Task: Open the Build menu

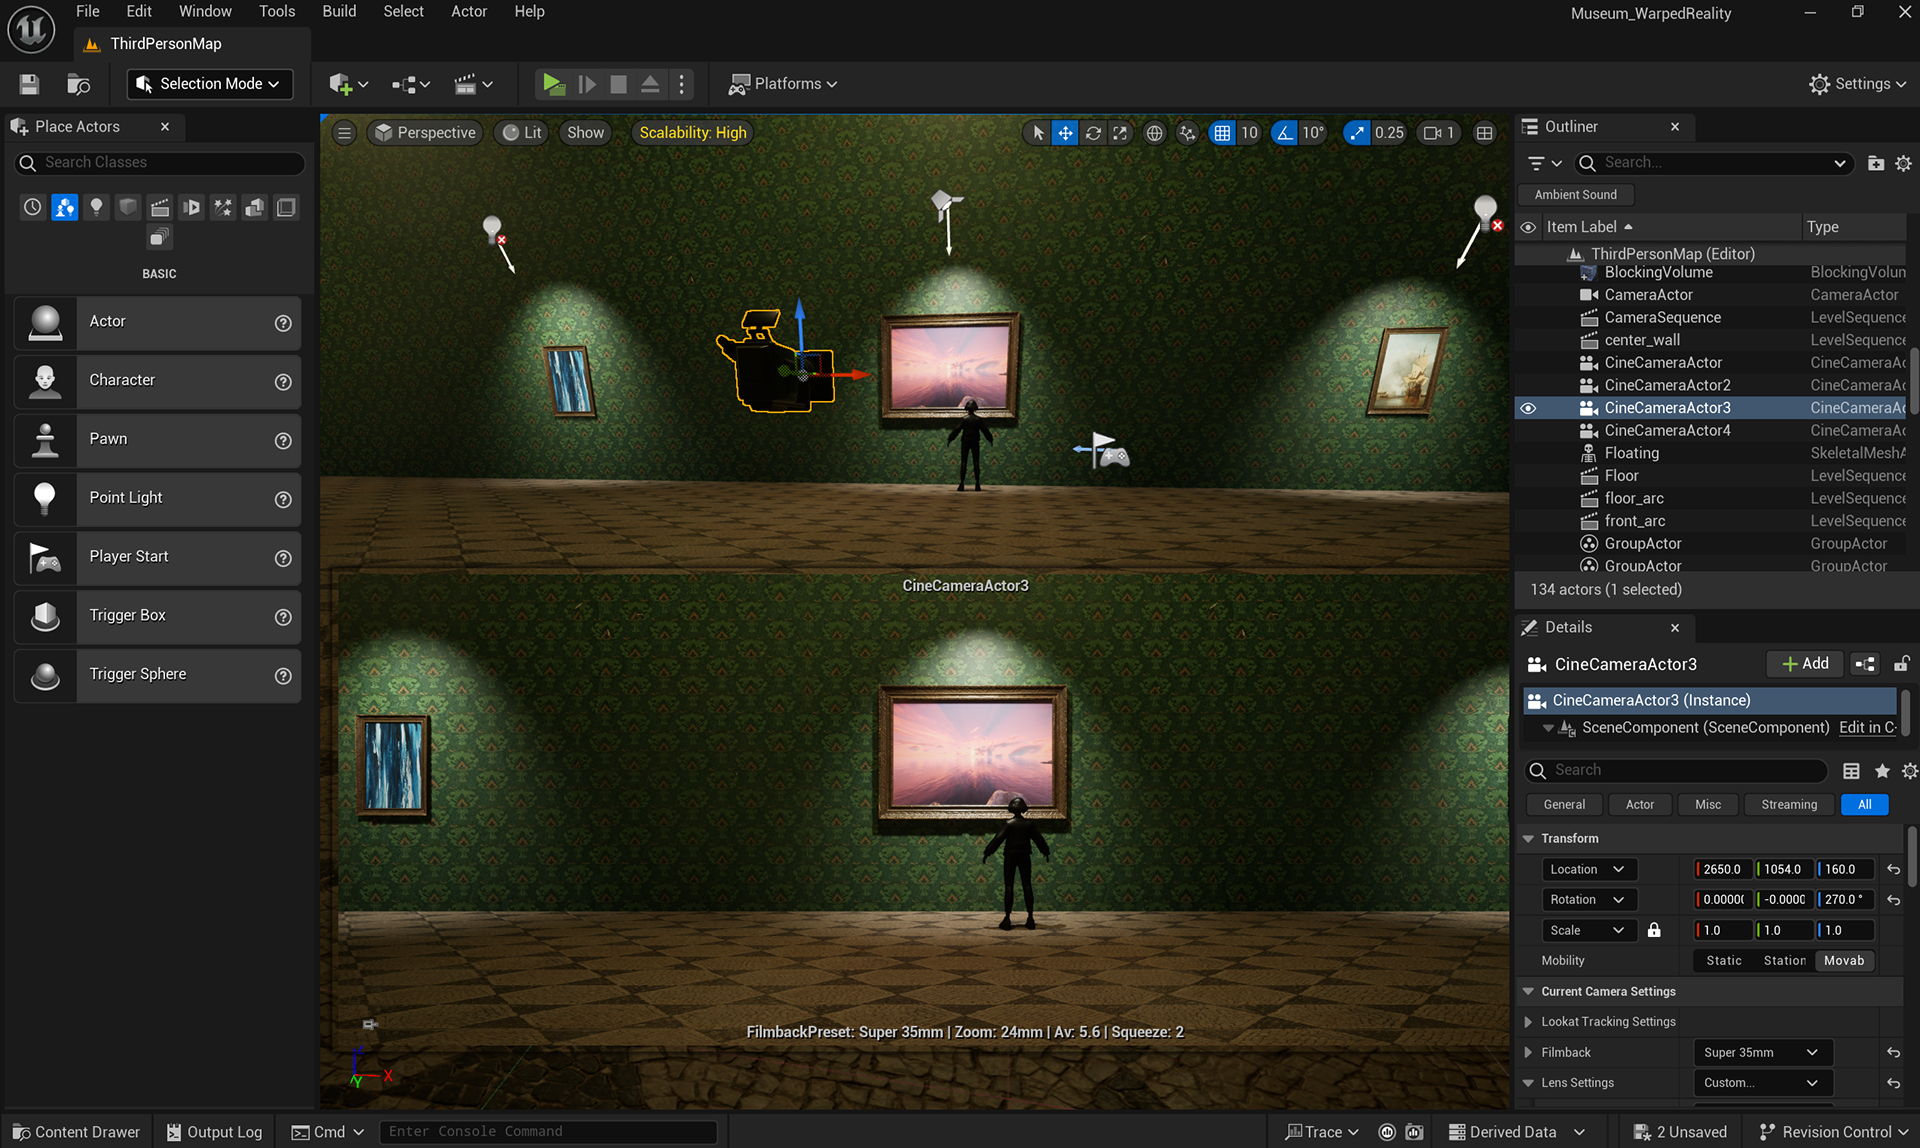Action: point(338,12)
